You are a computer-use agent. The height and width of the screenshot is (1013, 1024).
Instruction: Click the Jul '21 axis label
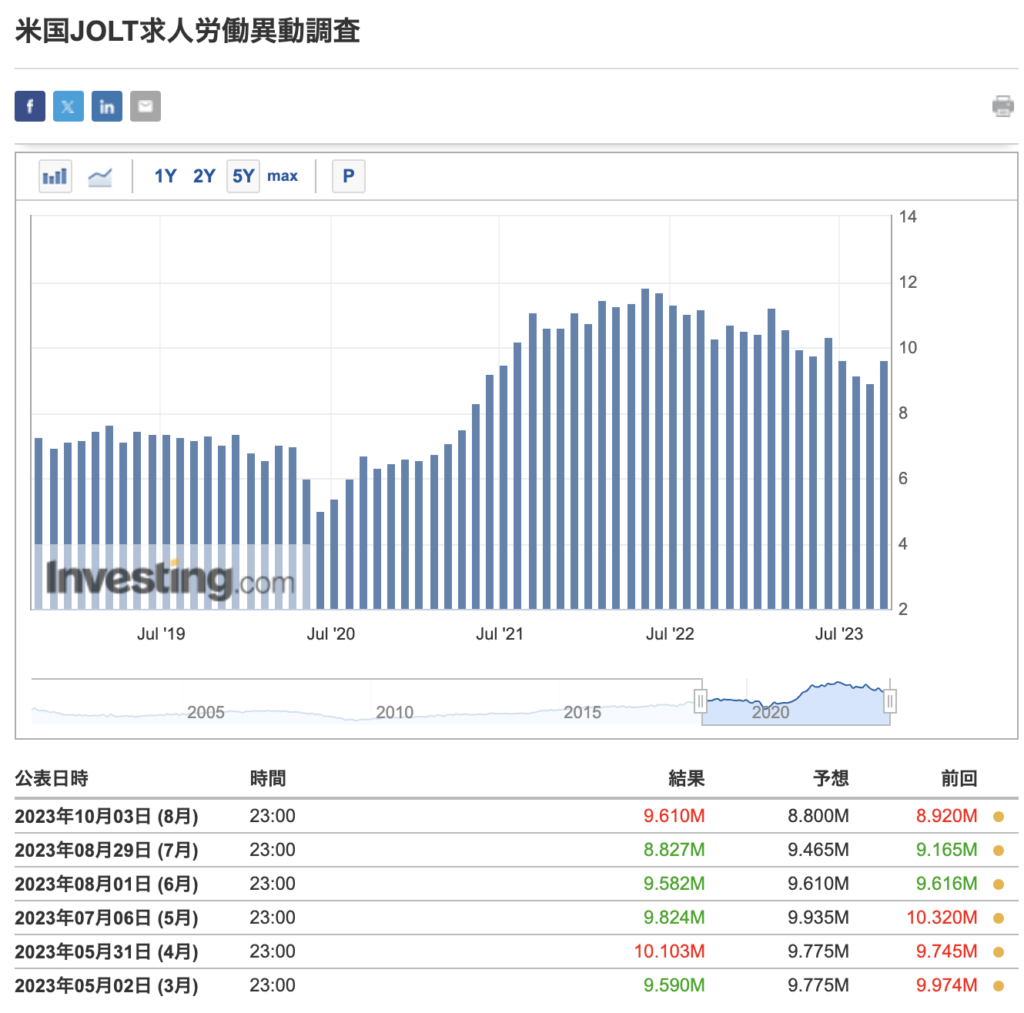pyautogui.click(x=500, y=634)
